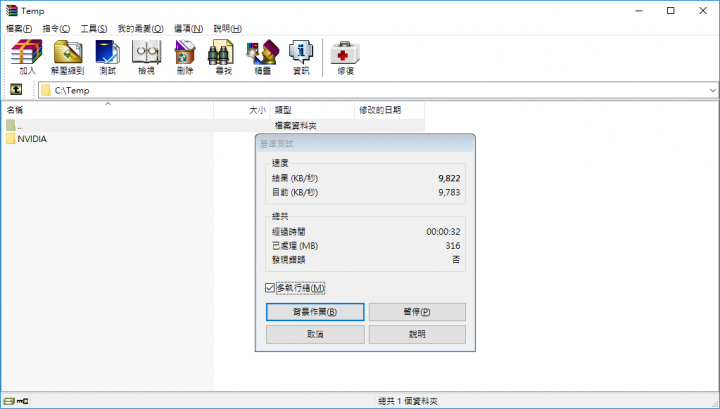720x409 pixels.
Task: Click the 暫停(P) button
Action: (417, 312)
